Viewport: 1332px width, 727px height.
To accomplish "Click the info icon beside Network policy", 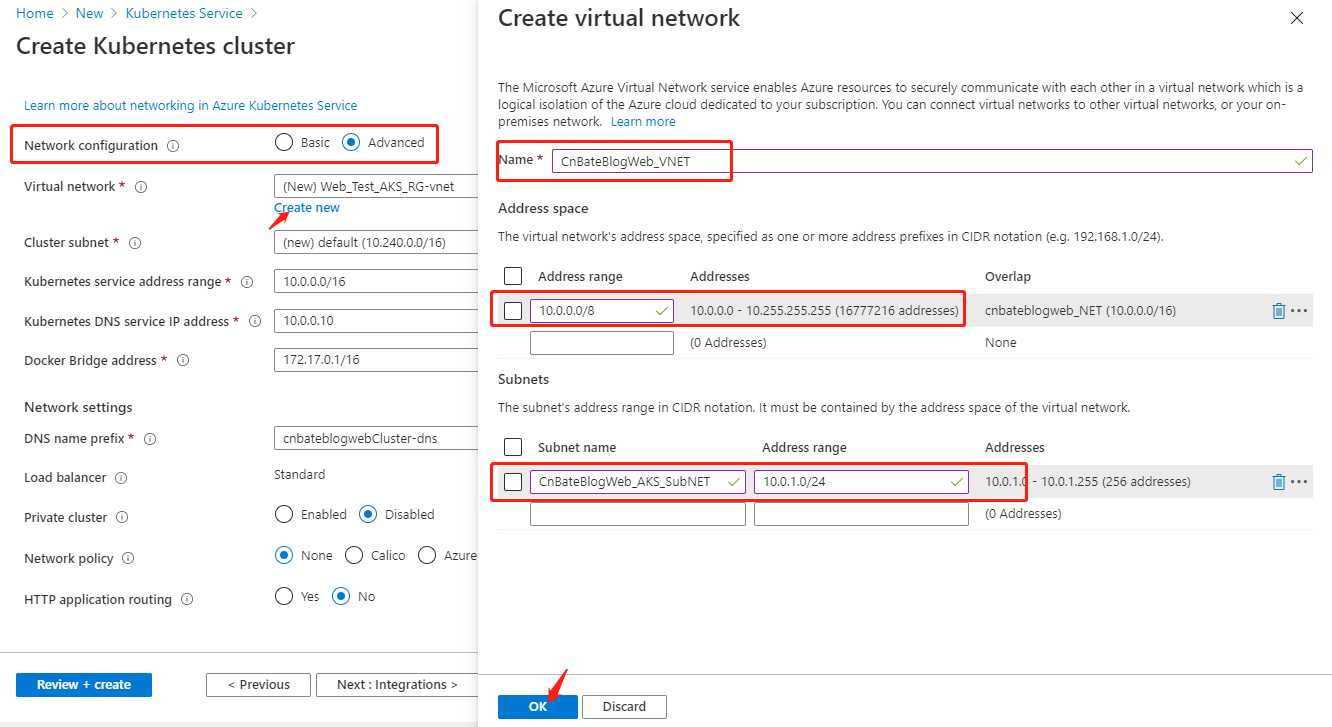I will [128, 559].
